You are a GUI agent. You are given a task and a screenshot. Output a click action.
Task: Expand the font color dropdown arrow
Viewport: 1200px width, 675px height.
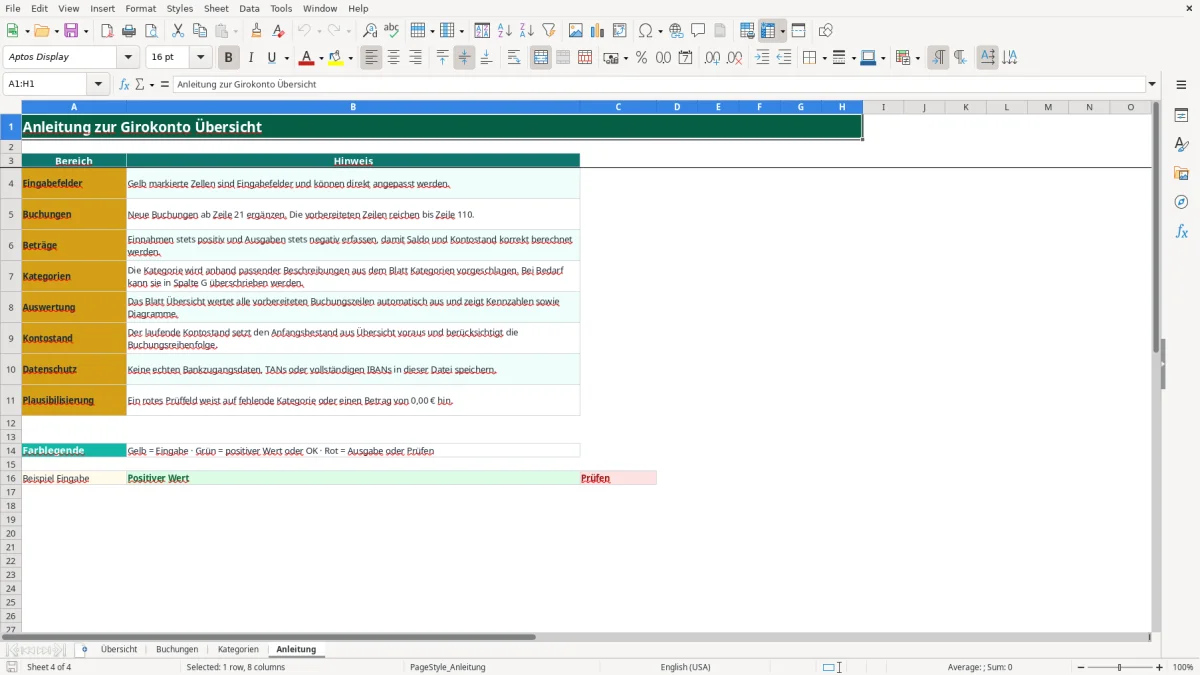[x=320, y=58]
